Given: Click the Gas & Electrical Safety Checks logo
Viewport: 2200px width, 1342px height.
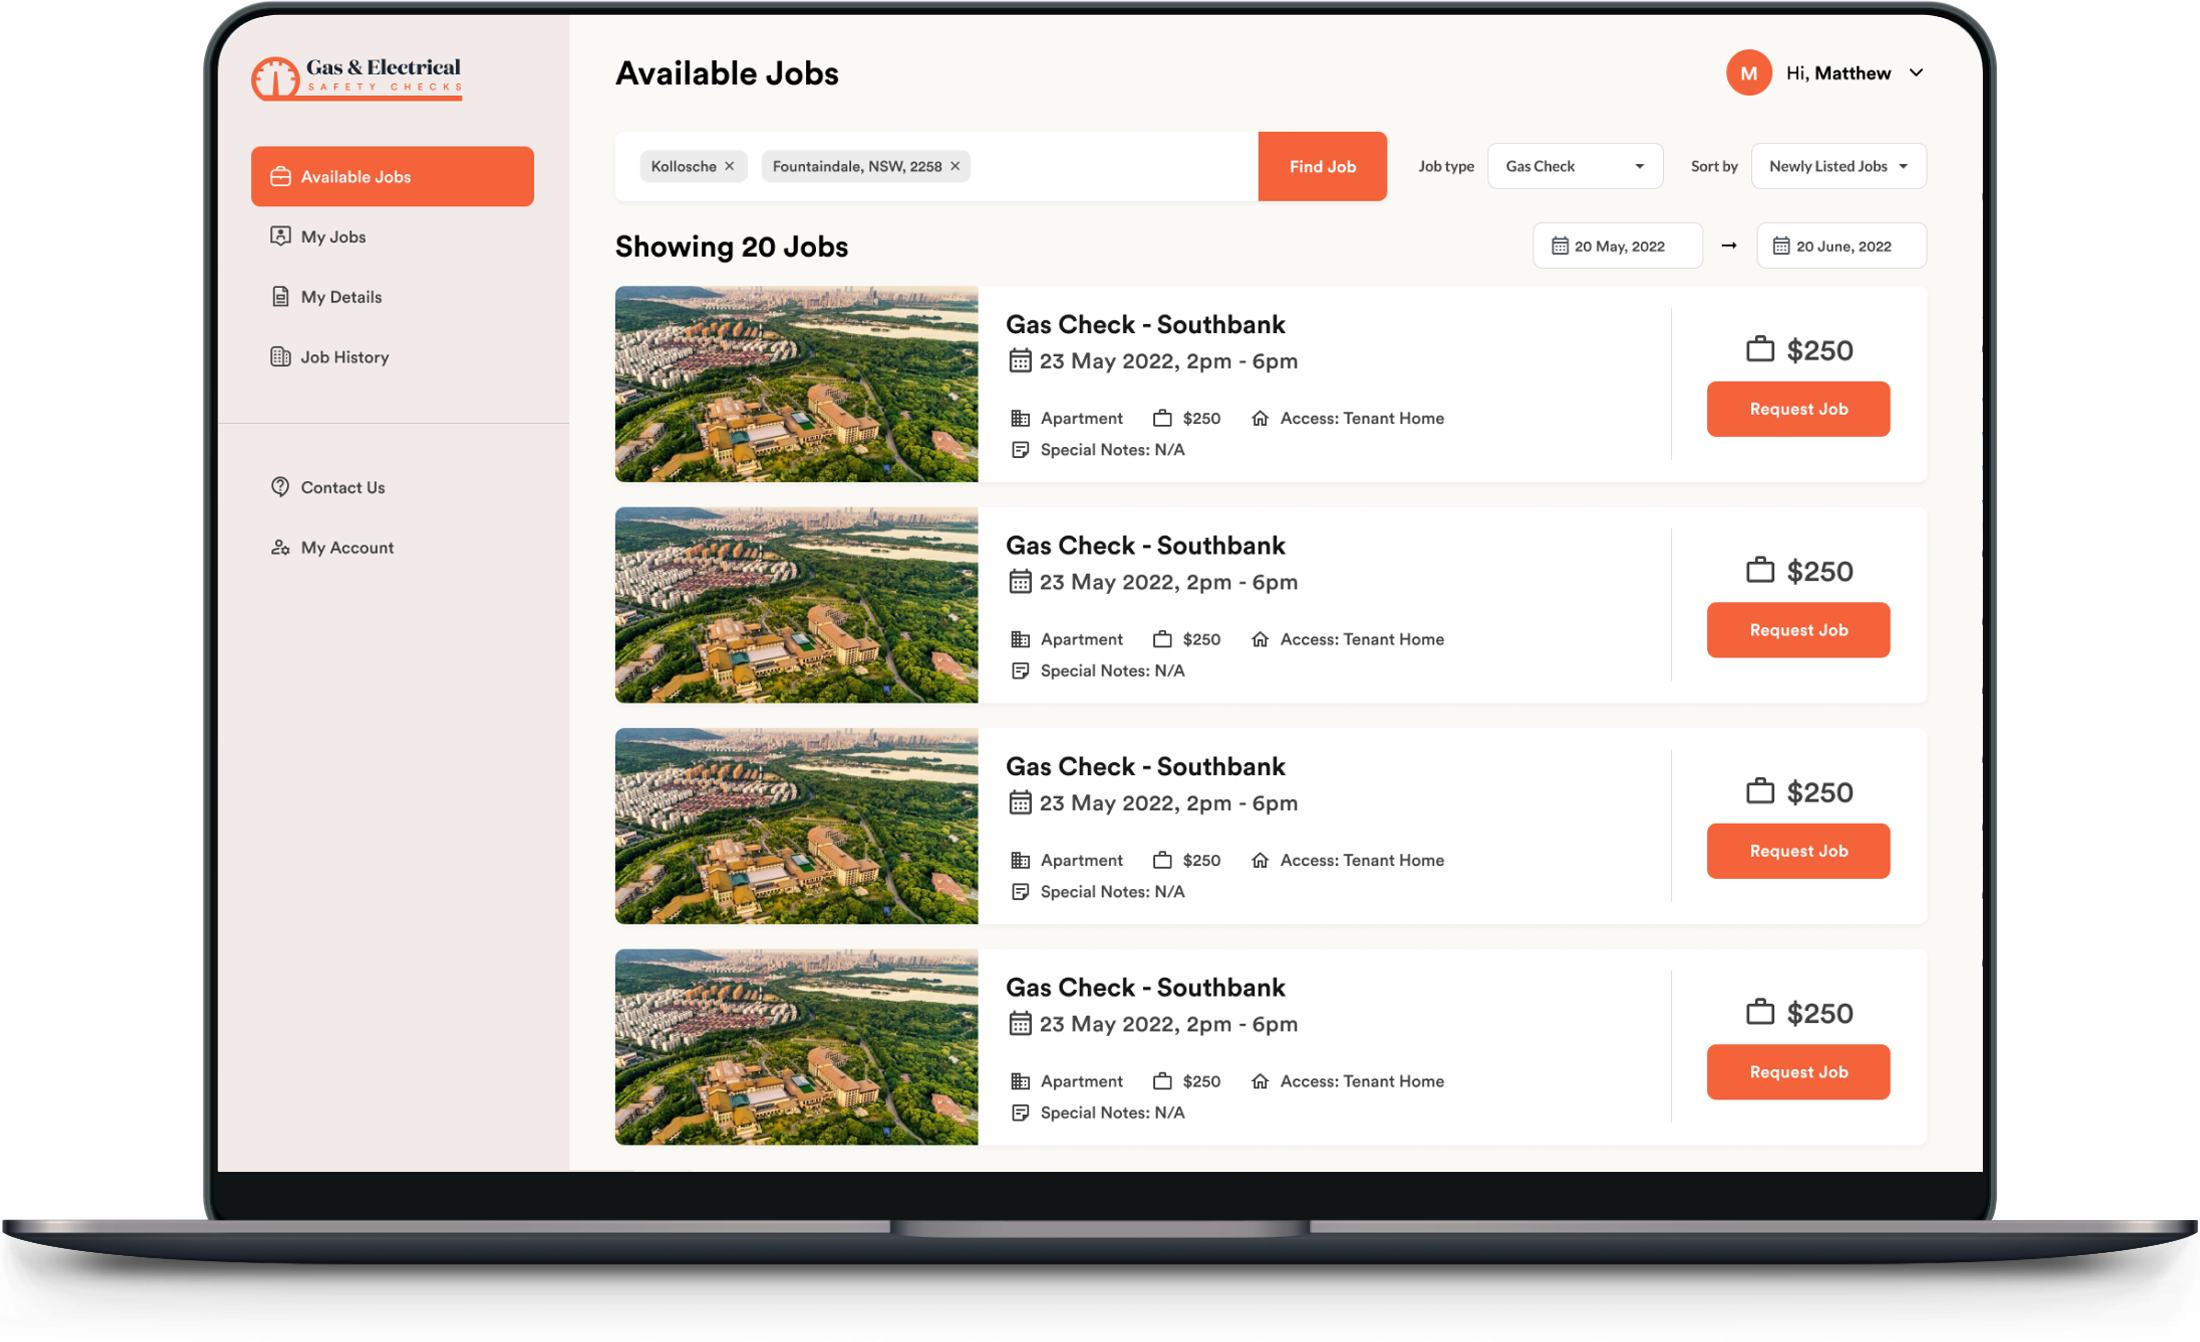Looking at the screenshot, I should coord(356,78).
